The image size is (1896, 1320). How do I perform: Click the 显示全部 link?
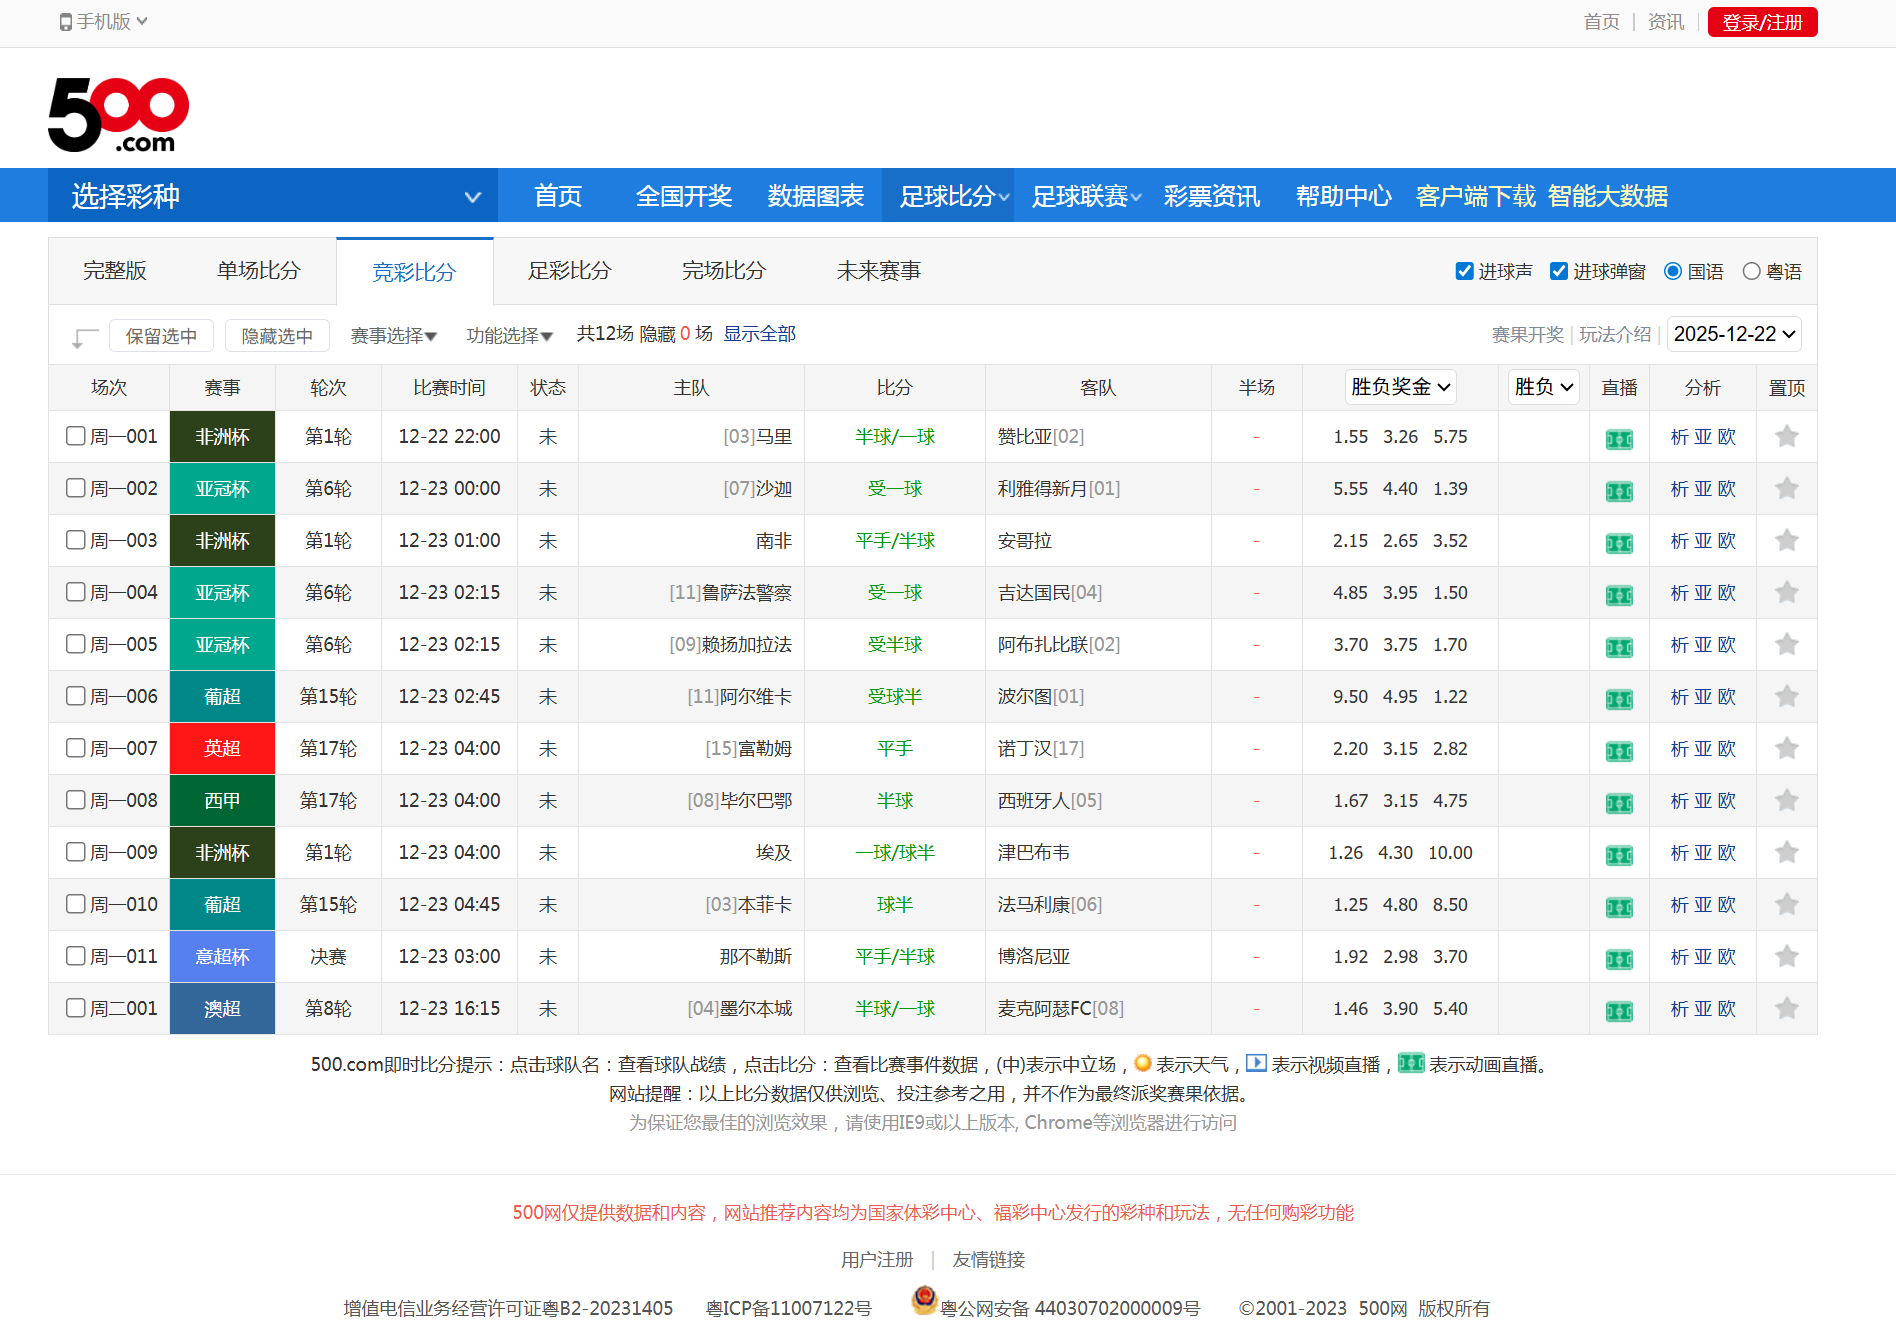coord(760,334)
